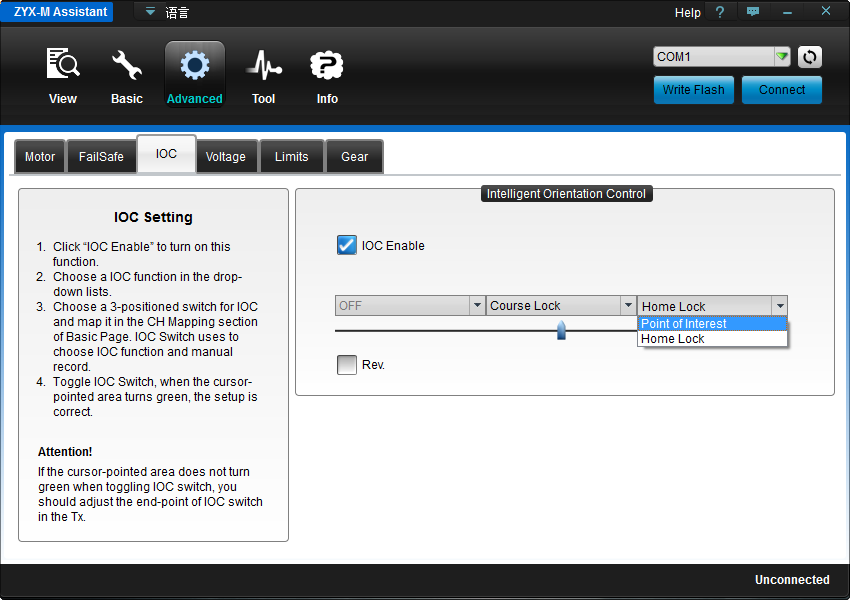Refresh the COM port list
Image resolution: width=850 pixels, height=600 pixels.
[809, 57]
